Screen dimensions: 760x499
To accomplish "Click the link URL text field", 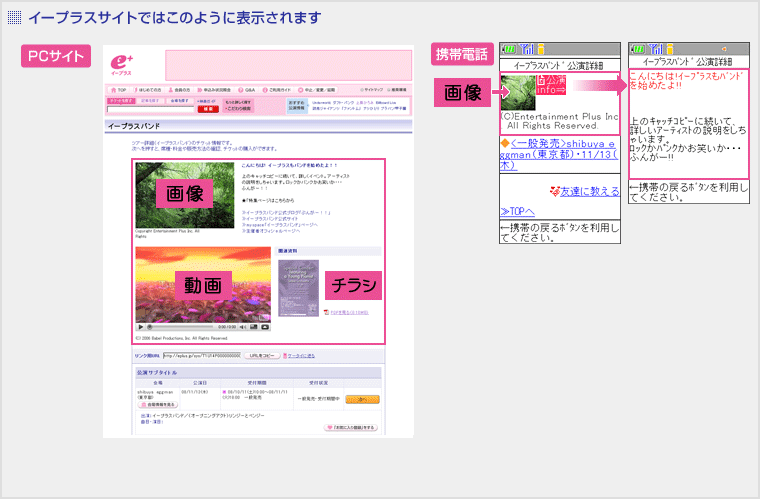I will (202, 356).
